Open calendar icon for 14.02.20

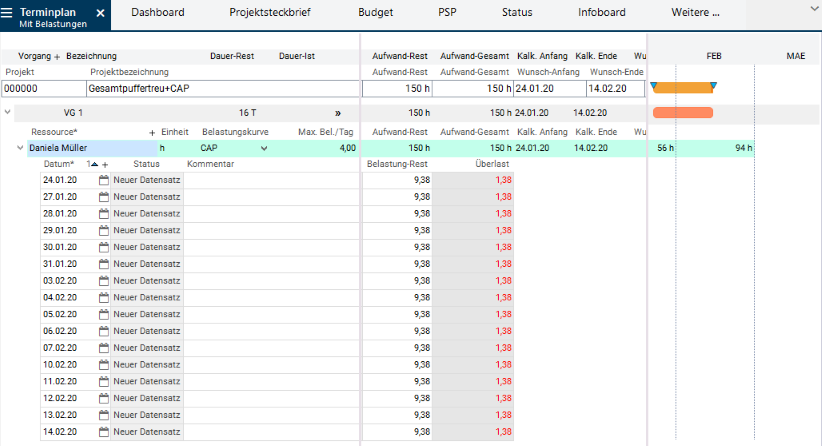(x=104, y=432)
